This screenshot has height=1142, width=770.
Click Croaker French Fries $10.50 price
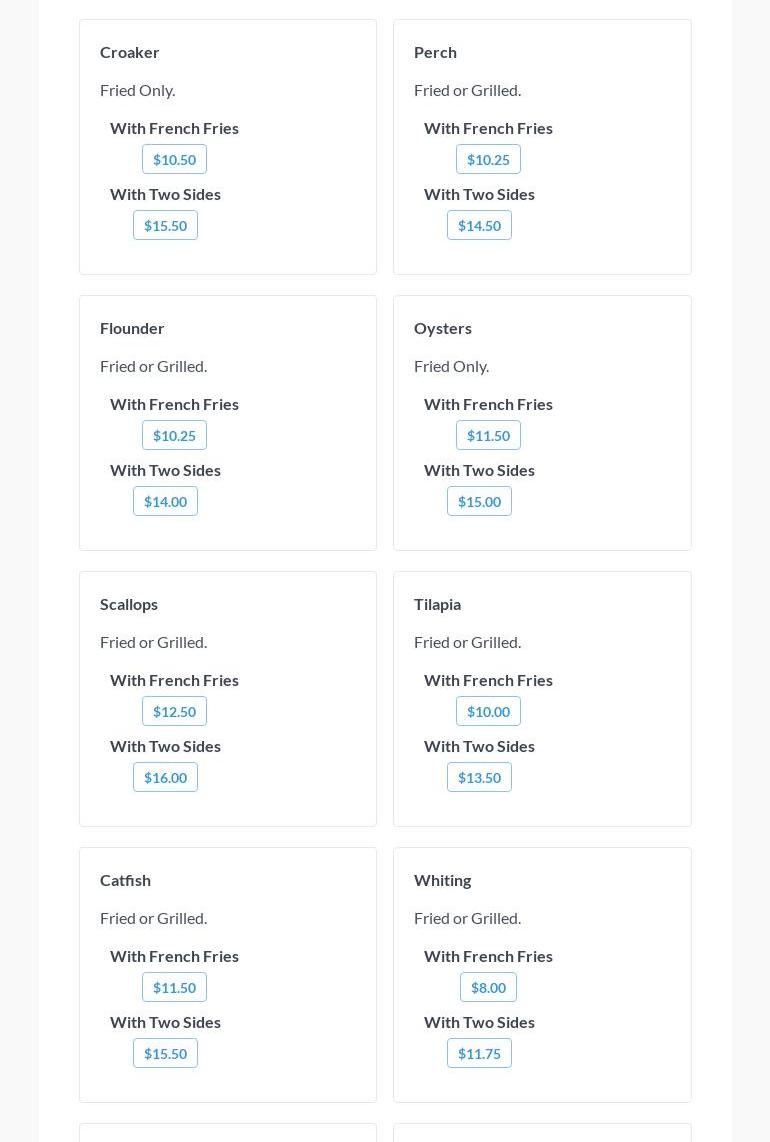tap(174, 159)
